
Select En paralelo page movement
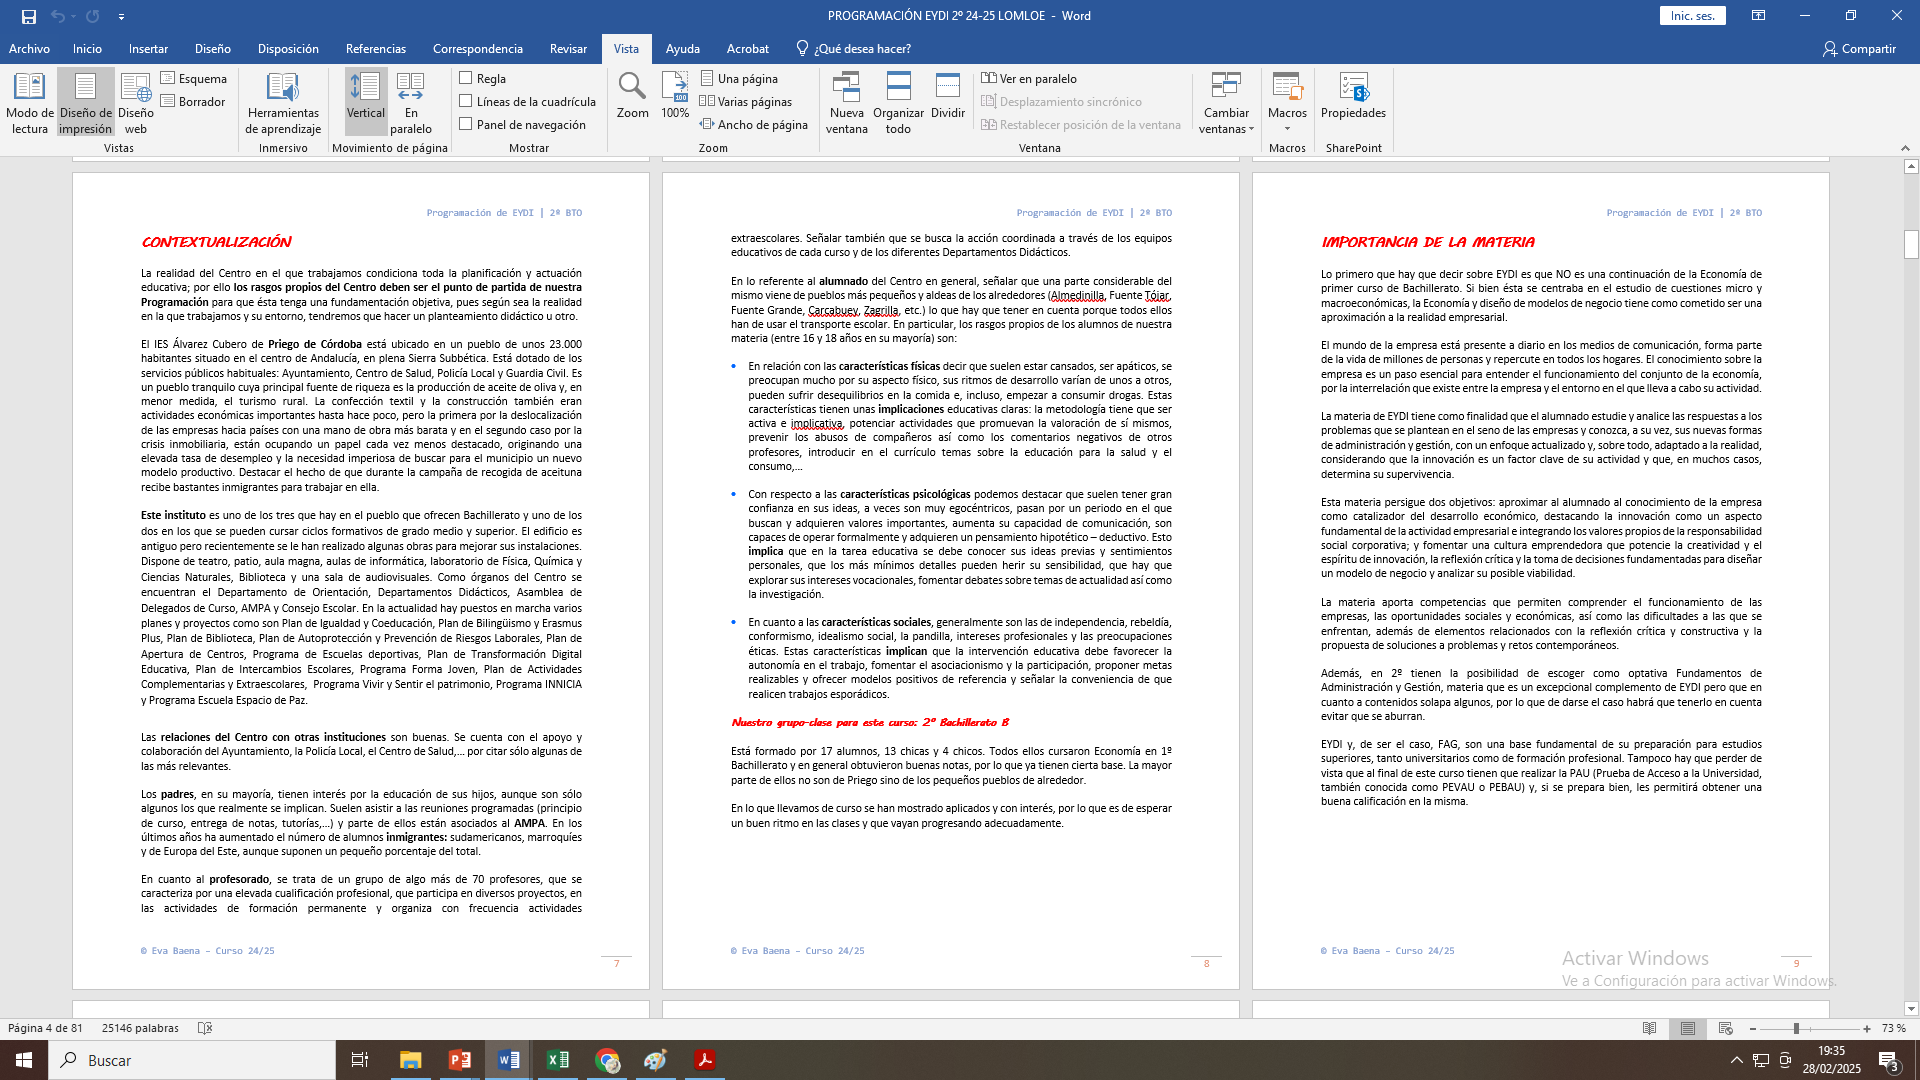410,102
